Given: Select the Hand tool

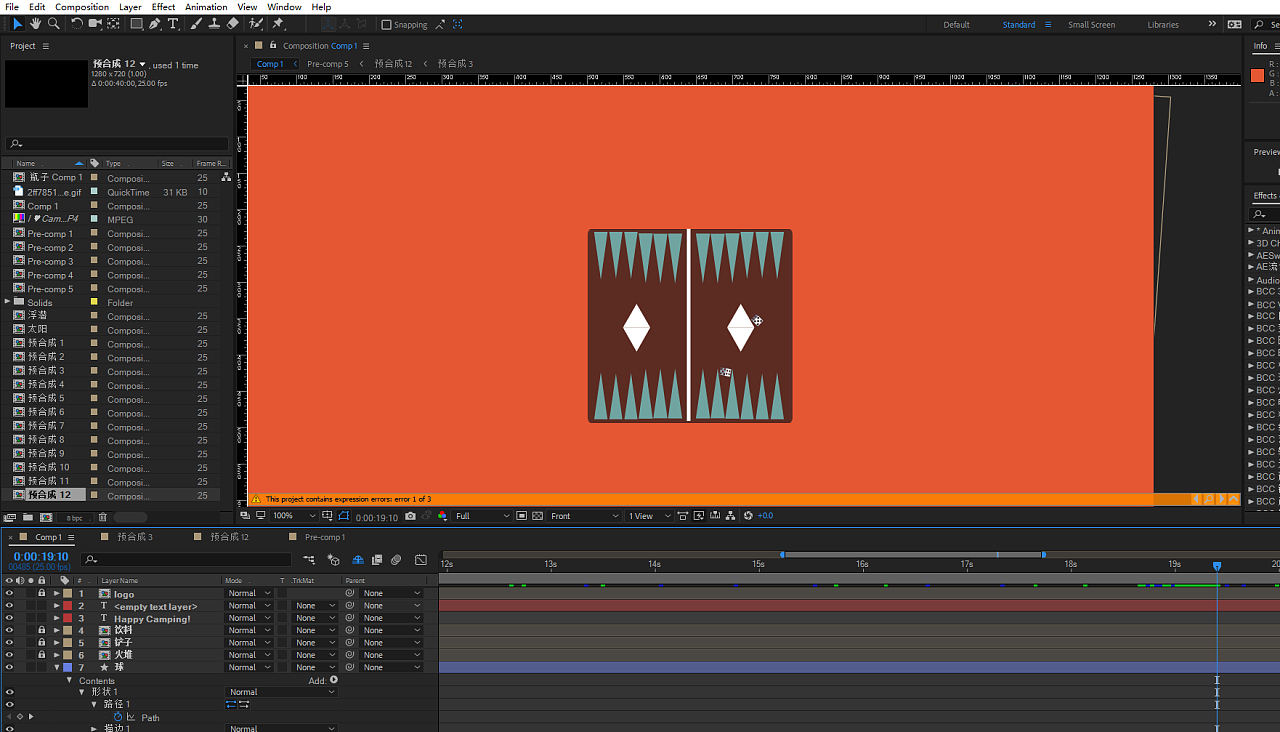Looking at the screenshot, I should 35,24.
